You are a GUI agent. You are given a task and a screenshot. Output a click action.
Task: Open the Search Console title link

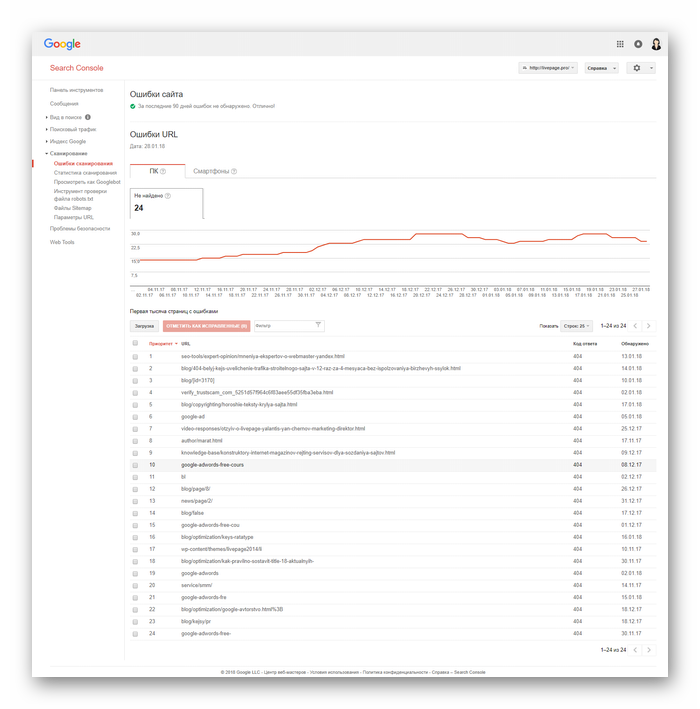pyautogui.click(x=76, y=68)
